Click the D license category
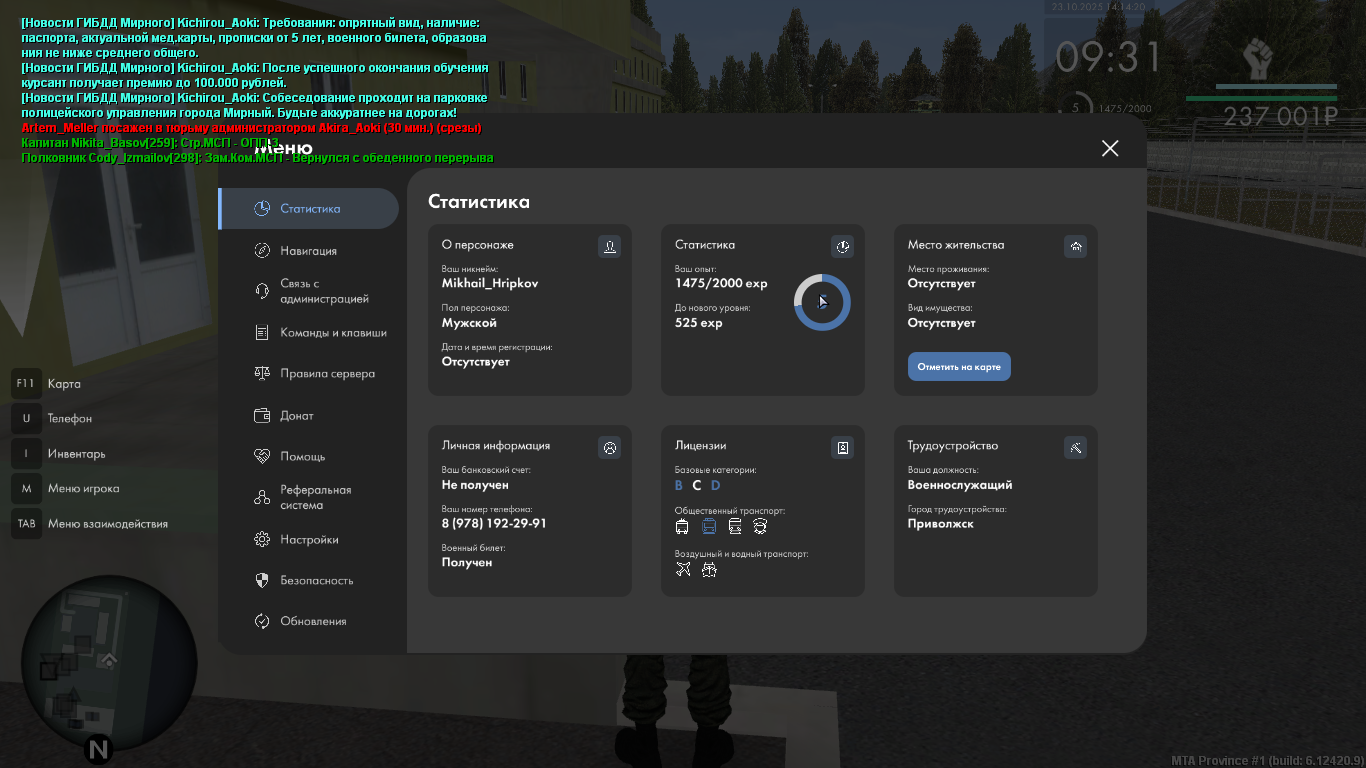This screenshot has width=1366, height=768. point(715,486)
